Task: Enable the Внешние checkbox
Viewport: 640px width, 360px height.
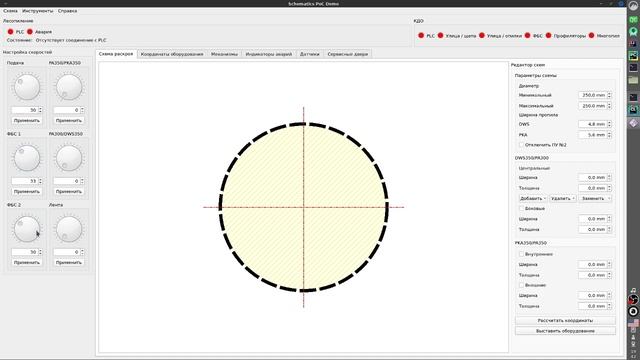Action: 521,285
